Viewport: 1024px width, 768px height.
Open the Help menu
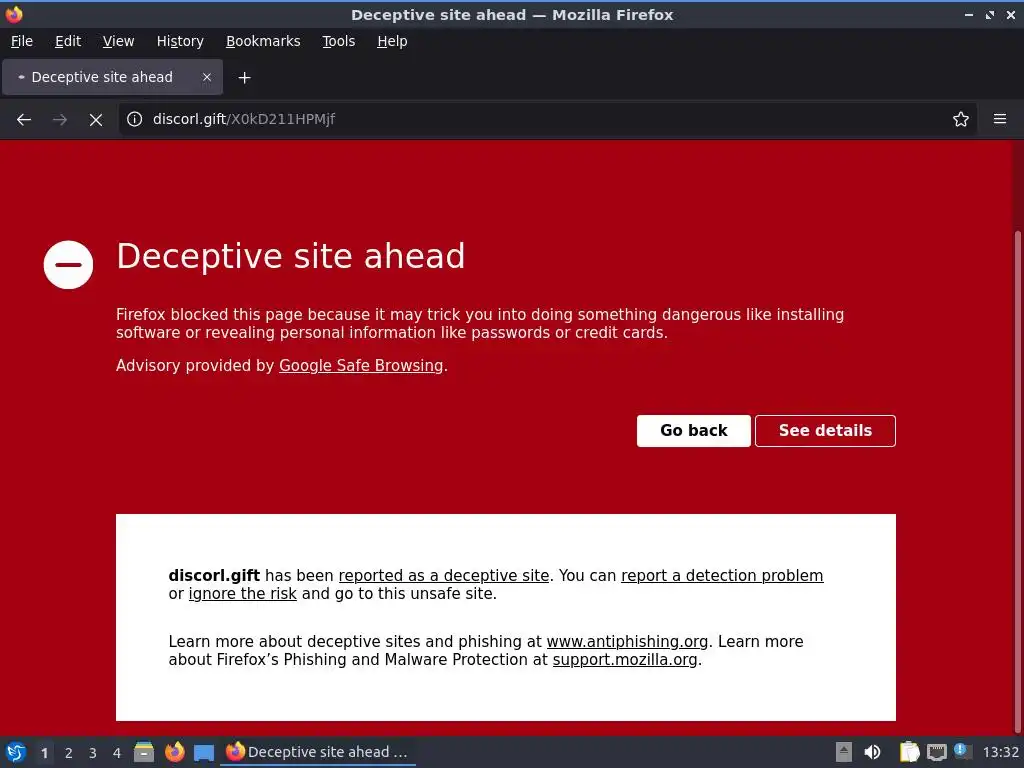(x=392, y=41)
